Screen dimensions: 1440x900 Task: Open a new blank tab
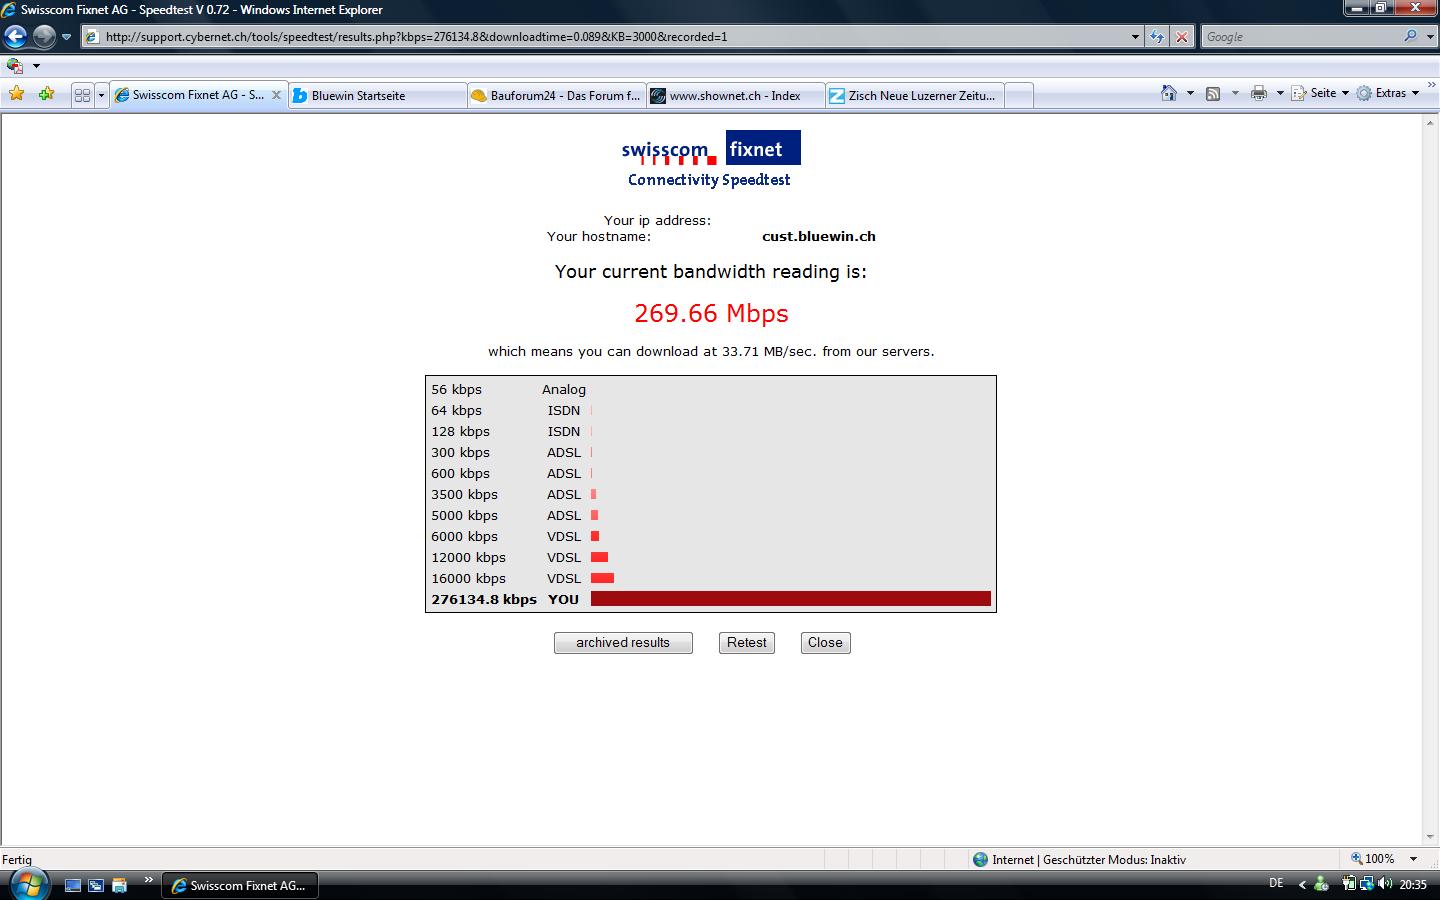1018,96
